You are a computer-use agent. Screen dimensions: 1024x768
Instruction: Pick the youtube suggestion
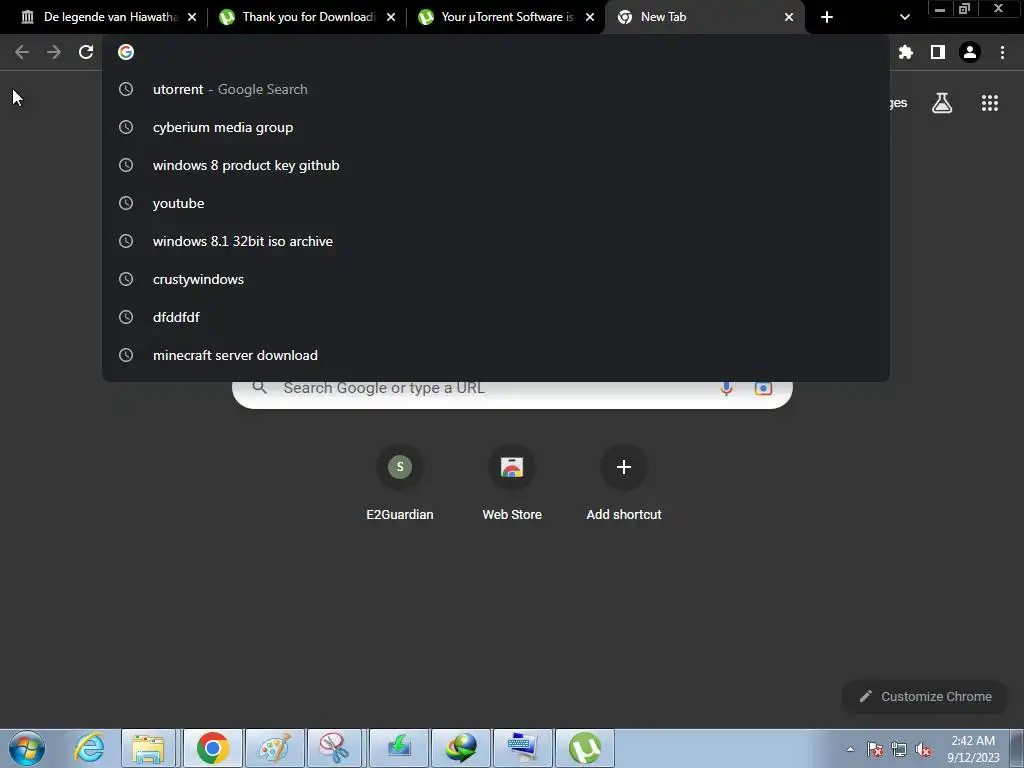click(496, 203)
